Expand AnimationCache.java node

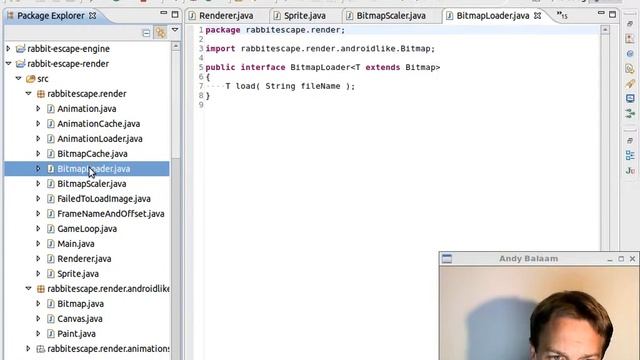point(38,124)
